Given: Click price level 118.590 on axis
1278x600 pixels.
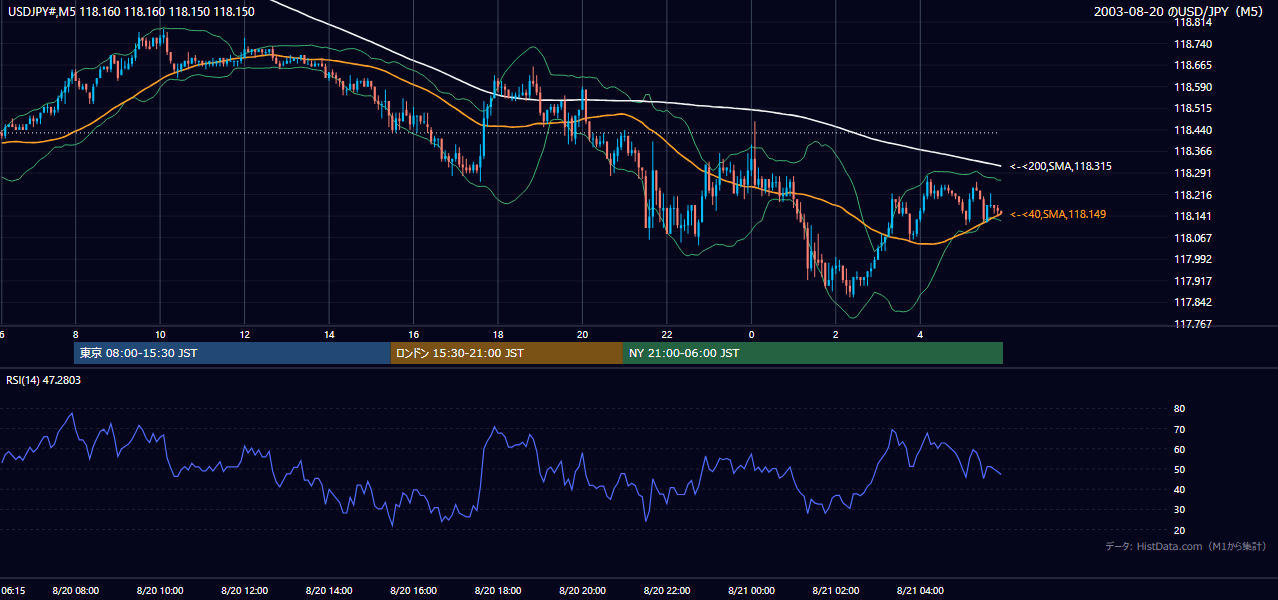Looking at the screenshot, I should [x=1193, y=87].
